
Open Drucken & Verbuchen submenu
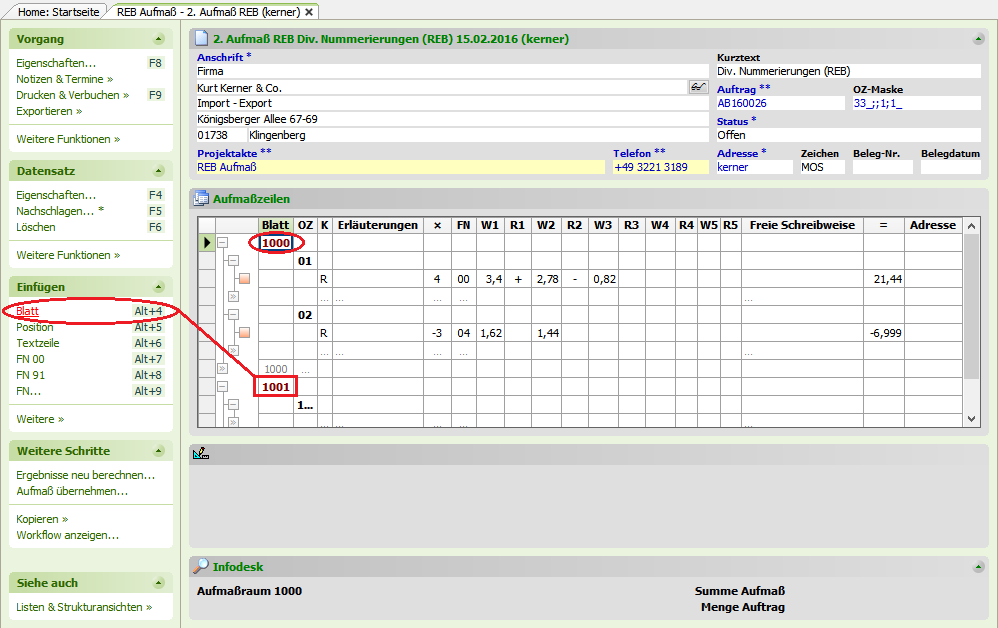(72, 95)
